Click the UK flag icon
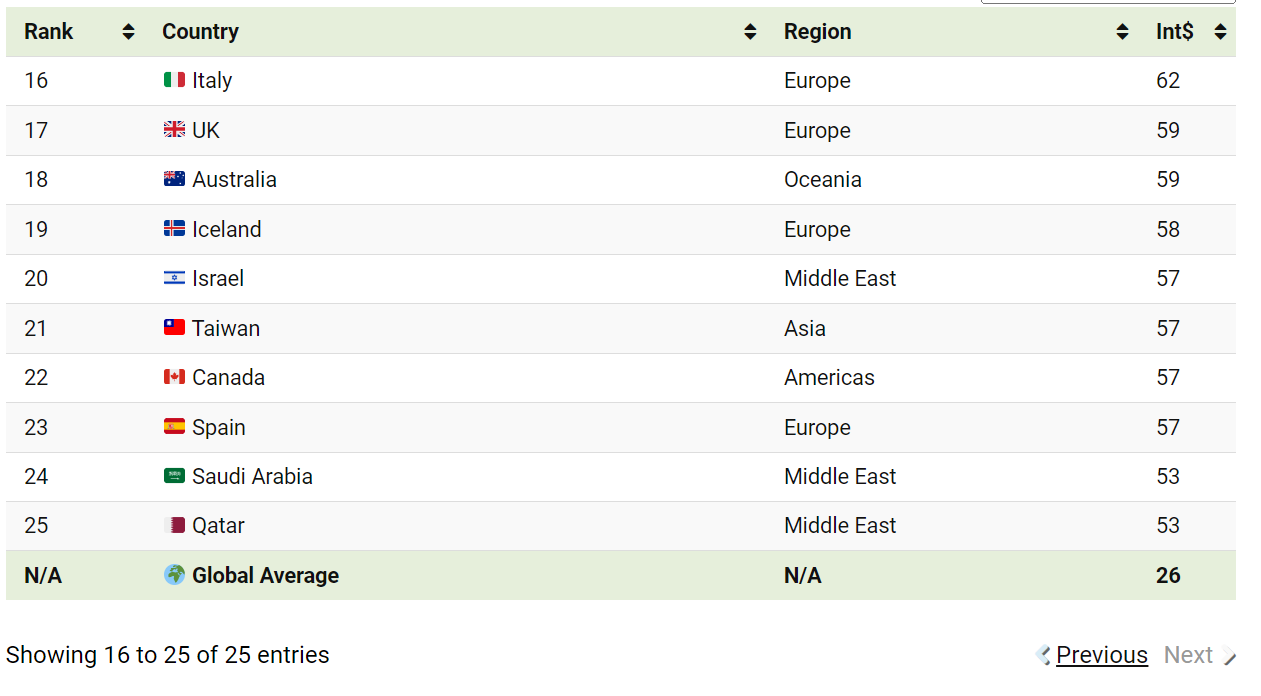This screenshot has width=1261, height=696. point(174,130)
